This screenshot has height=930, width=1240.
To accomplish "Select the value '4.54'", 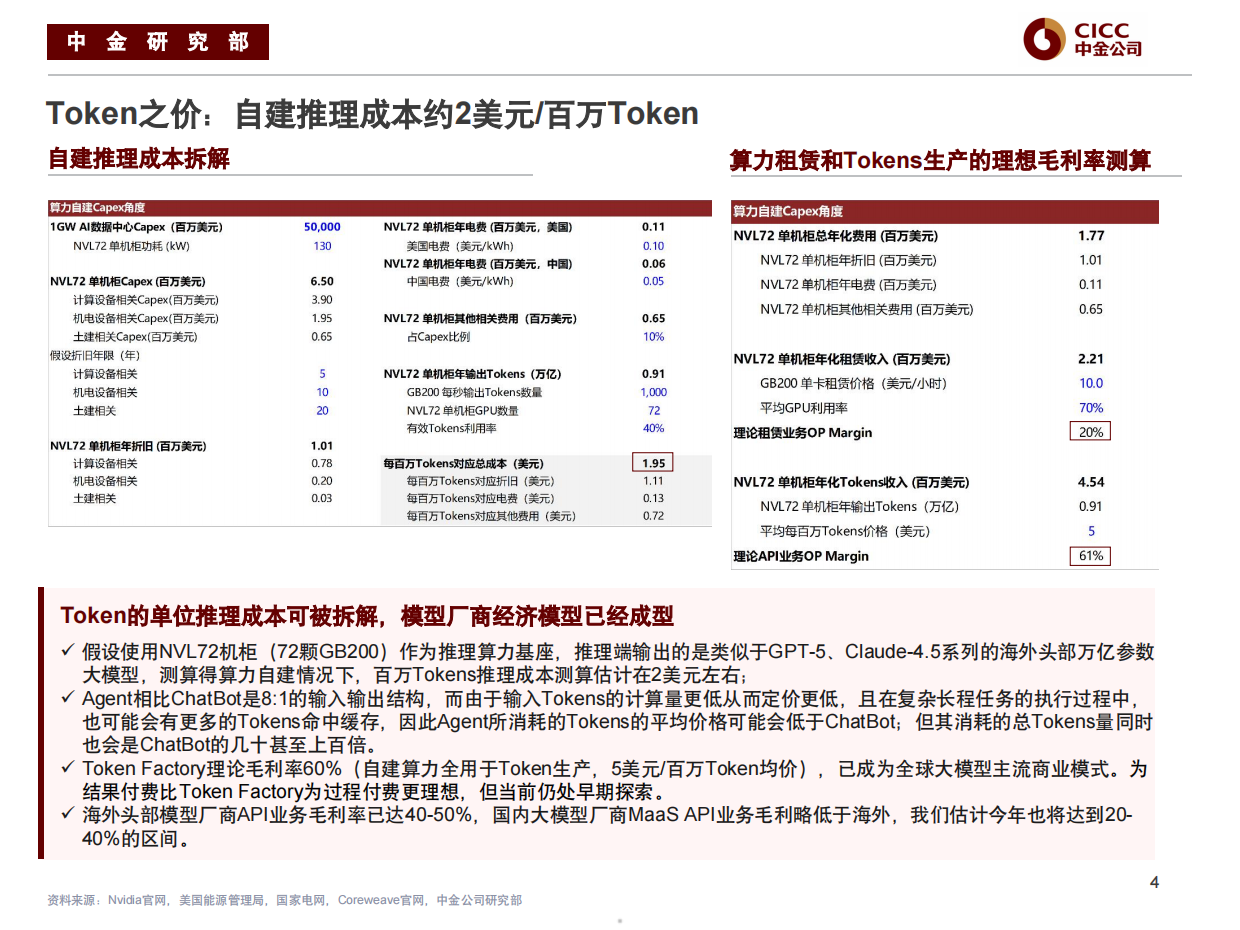I will (x=1091, y=482).
